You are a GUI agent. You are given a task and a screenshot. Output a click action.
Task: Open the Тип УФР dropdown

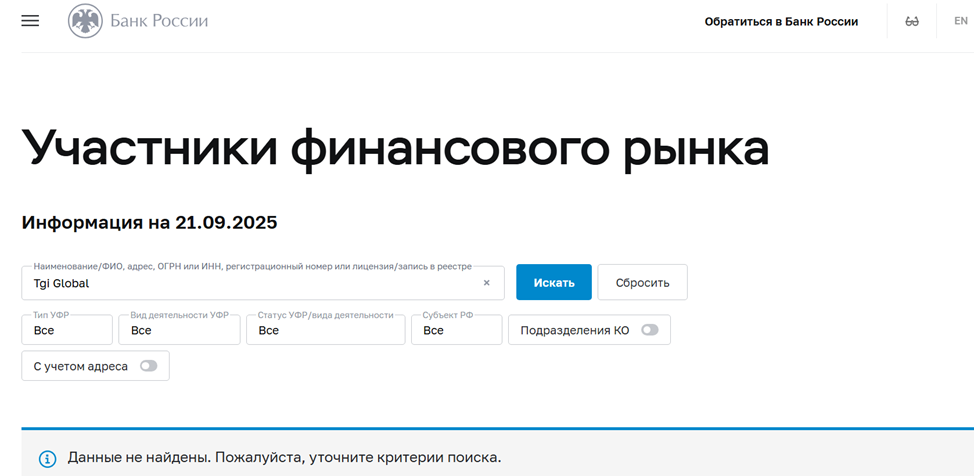tap(67, 330)
